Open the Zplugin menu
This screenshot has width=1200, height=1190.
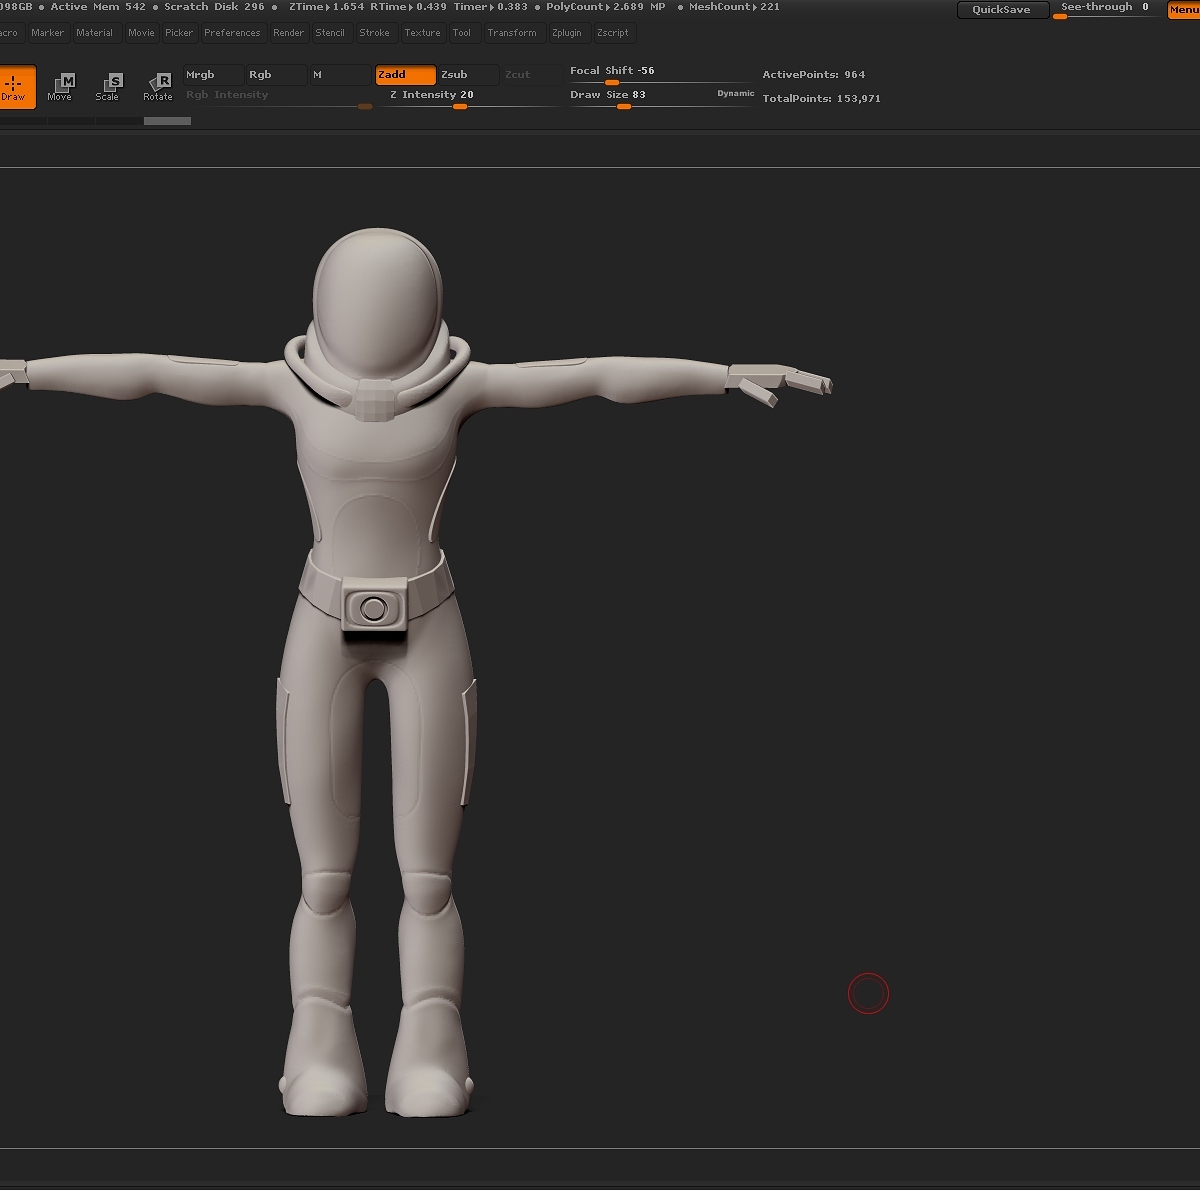[566, 33]
